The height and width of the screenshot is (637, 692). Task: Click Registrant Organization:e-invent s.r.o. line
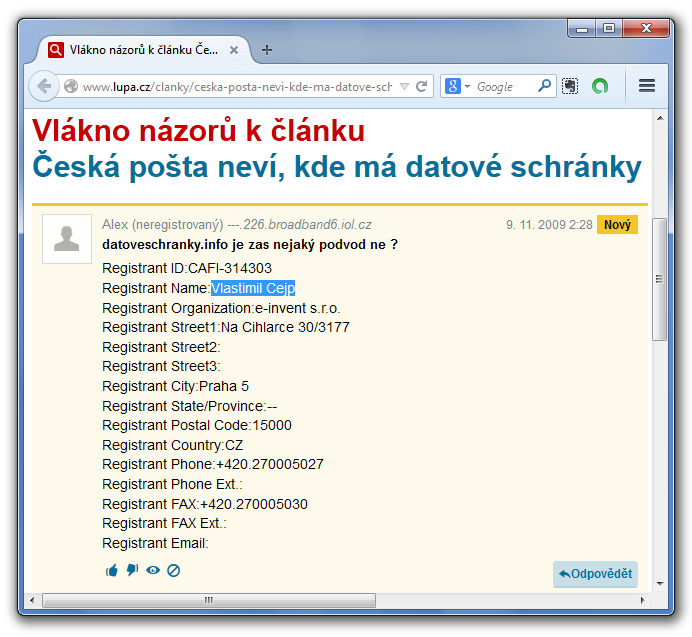point(221,308)
